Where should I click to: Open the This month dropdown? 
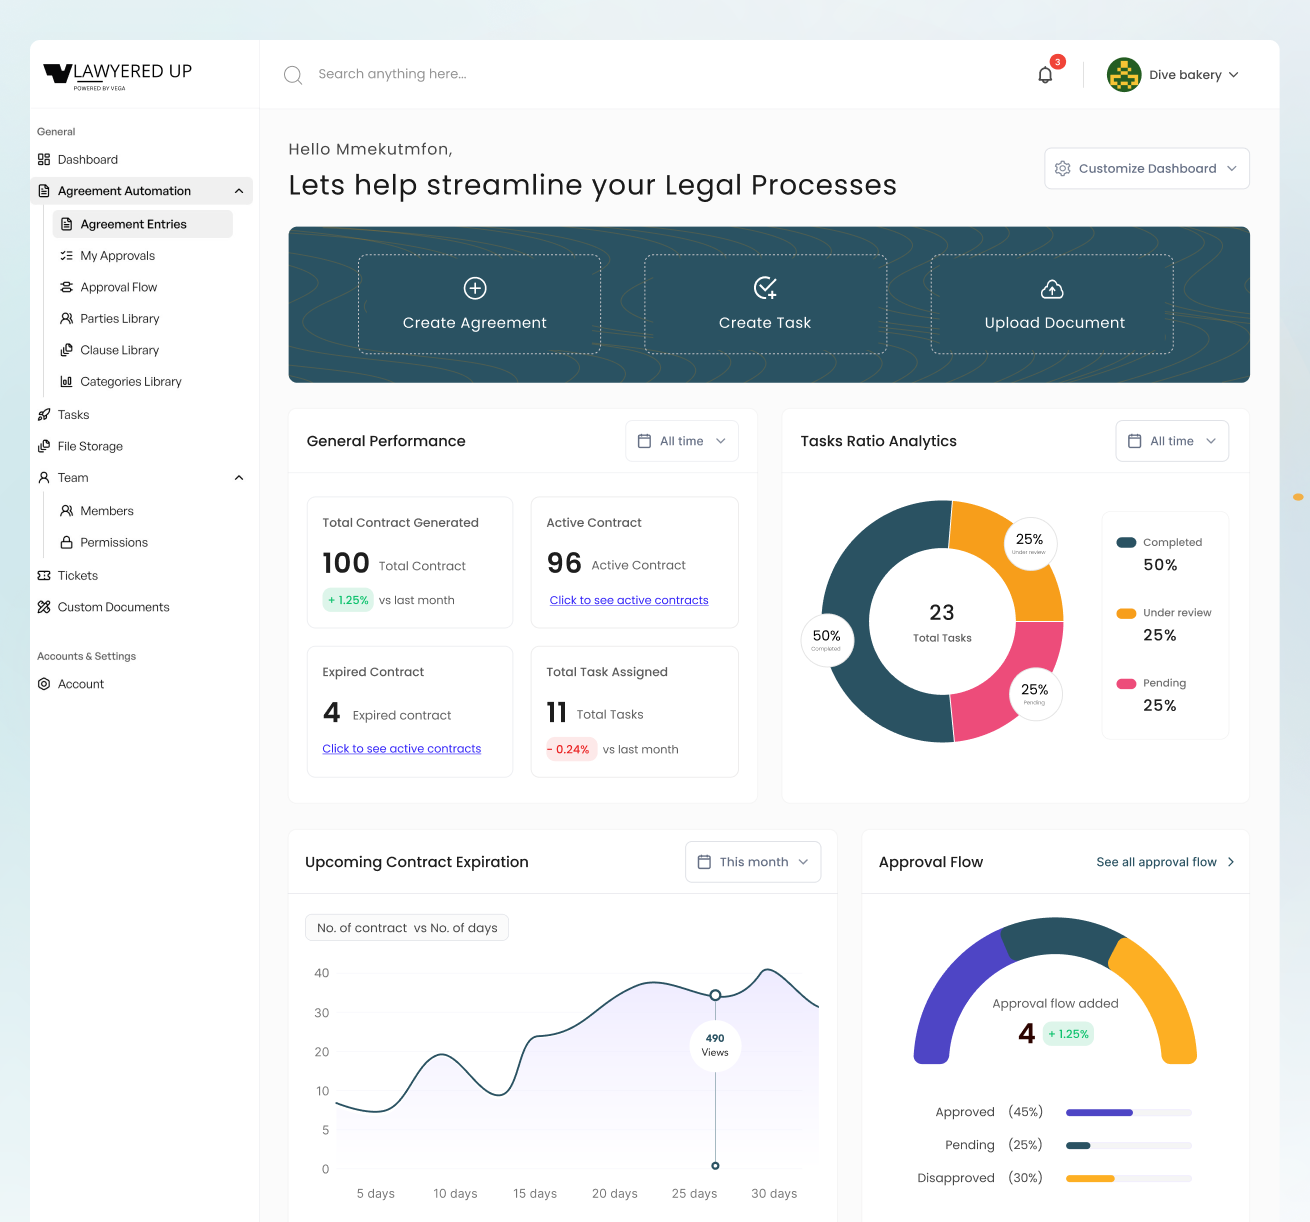[x=753, y=861]
